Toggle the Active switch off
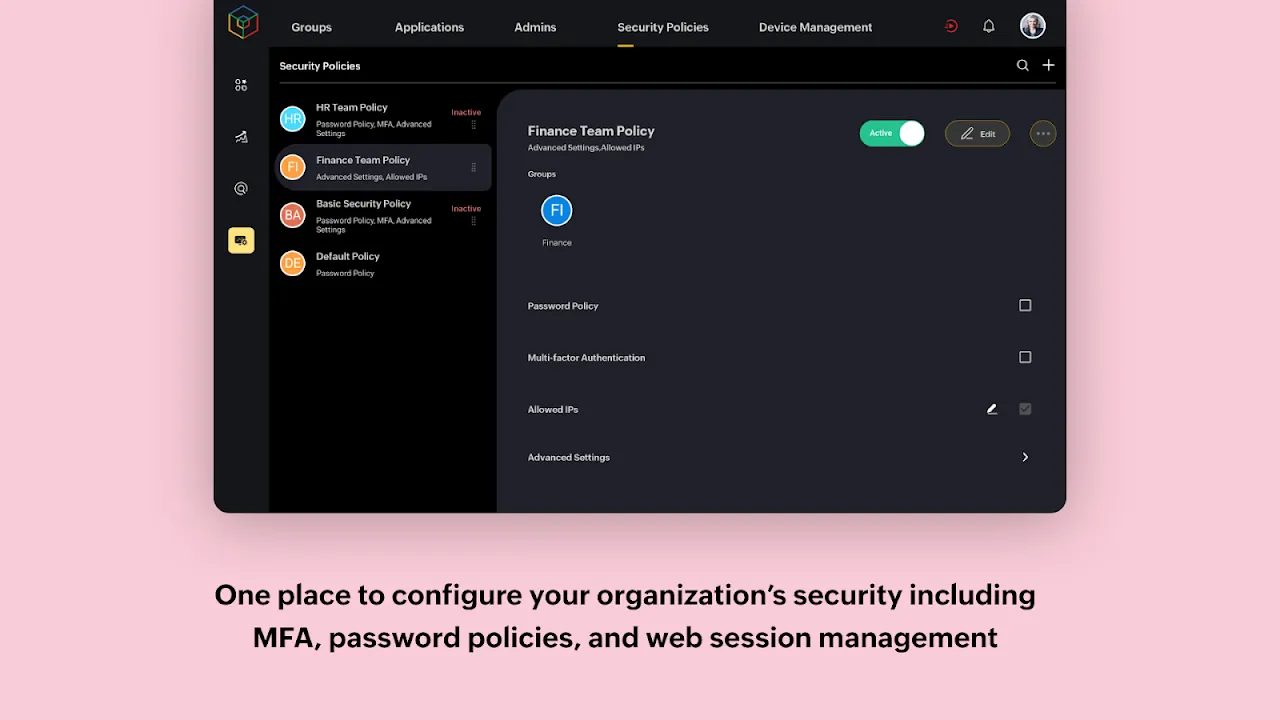The image size is (1280, 720). pos(892,133)
